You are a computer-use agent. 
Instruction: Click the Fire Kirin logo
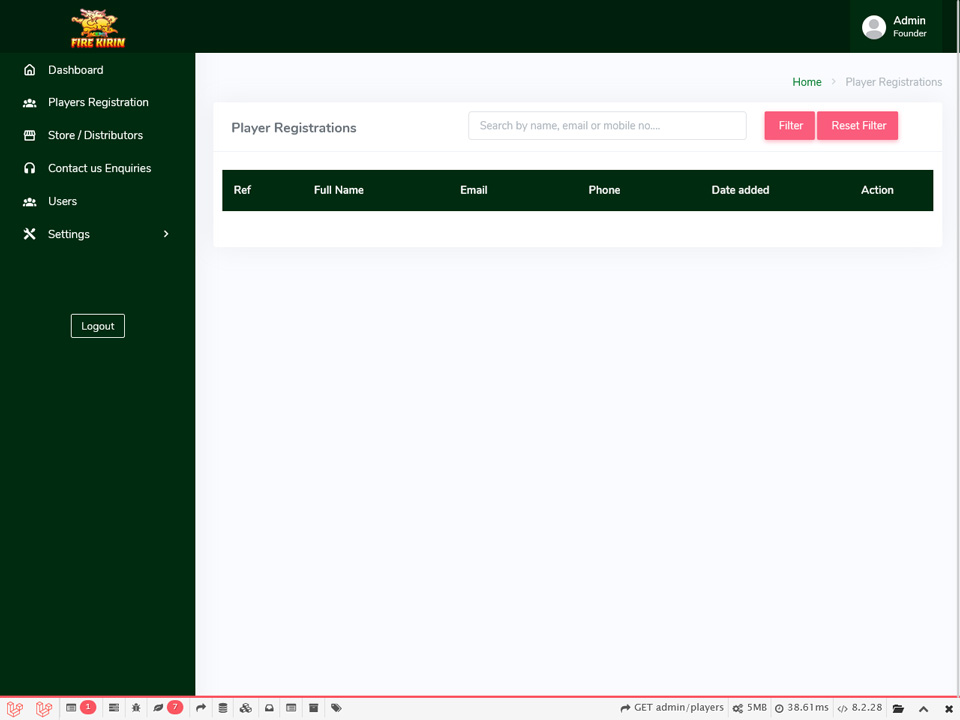98,27
